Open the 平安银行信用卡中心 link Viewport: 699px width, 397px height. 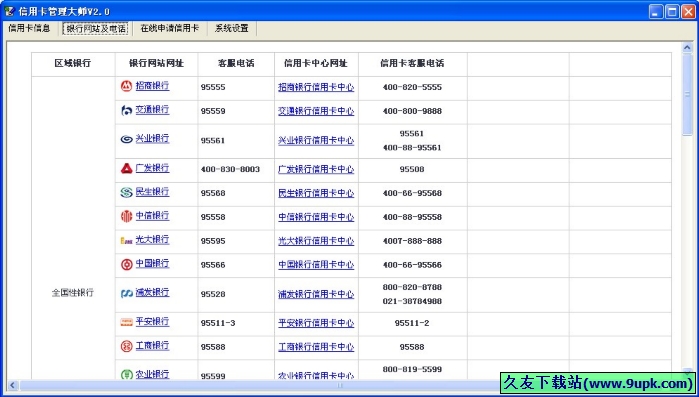click(316, 323)
